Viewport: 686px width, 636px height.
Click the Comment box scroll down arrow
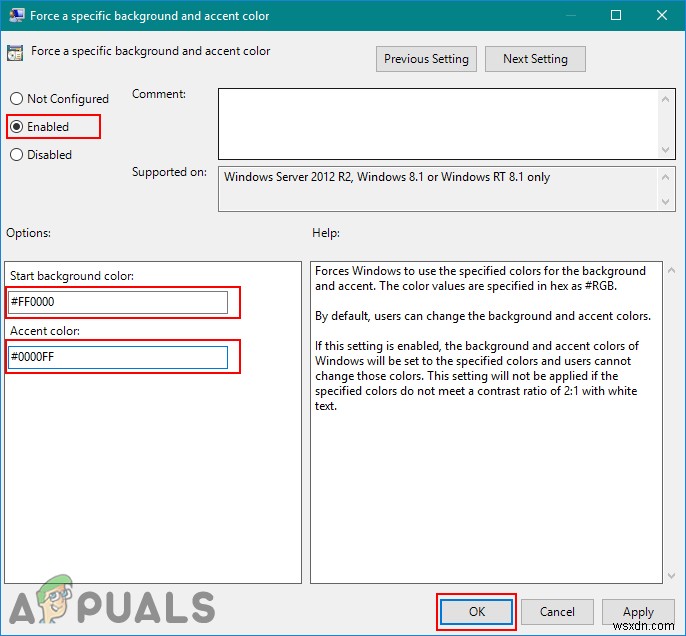click(665, 150)
